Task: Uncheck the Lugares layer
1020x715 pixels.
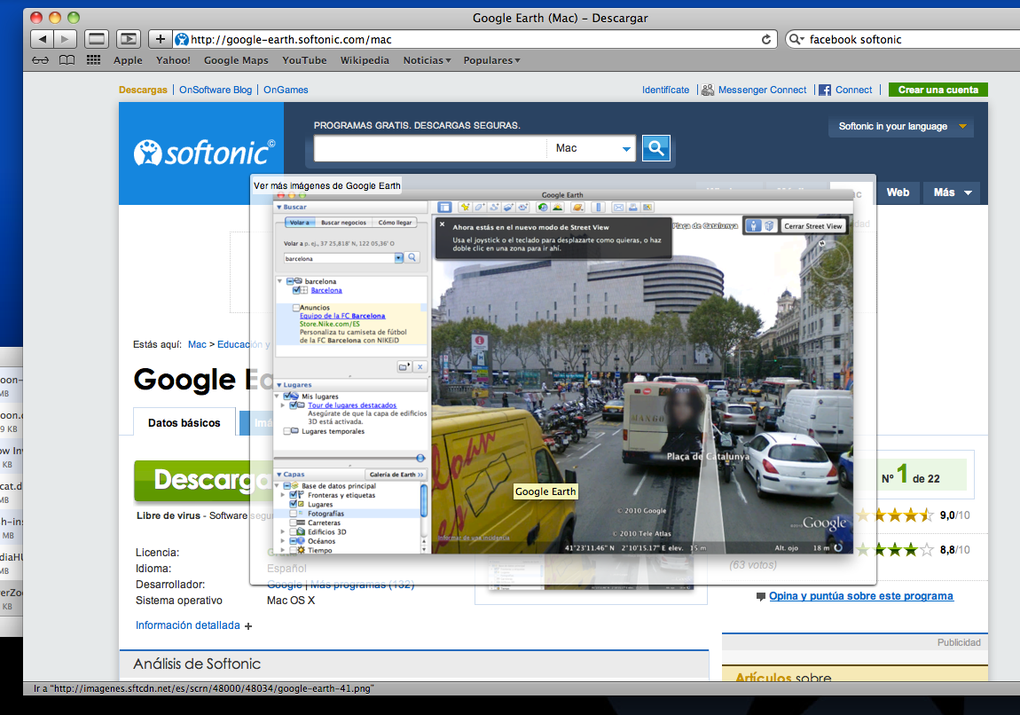Action: pos(293,503)
